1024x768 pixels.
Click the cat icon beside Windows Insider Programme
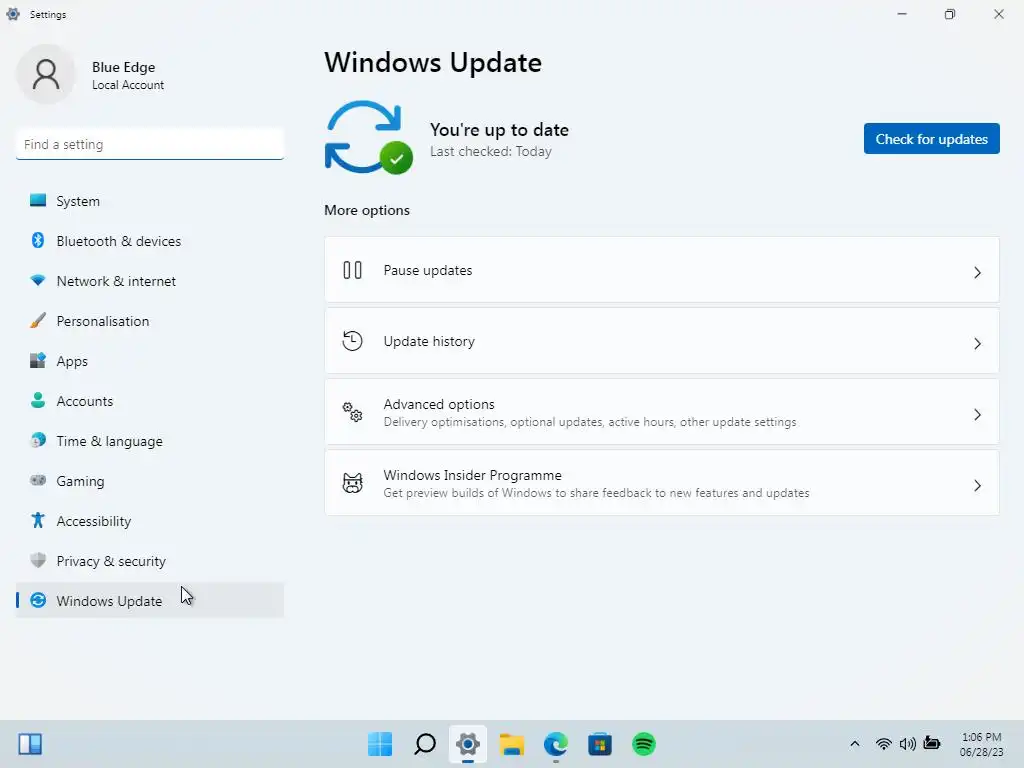coord(353,483)
